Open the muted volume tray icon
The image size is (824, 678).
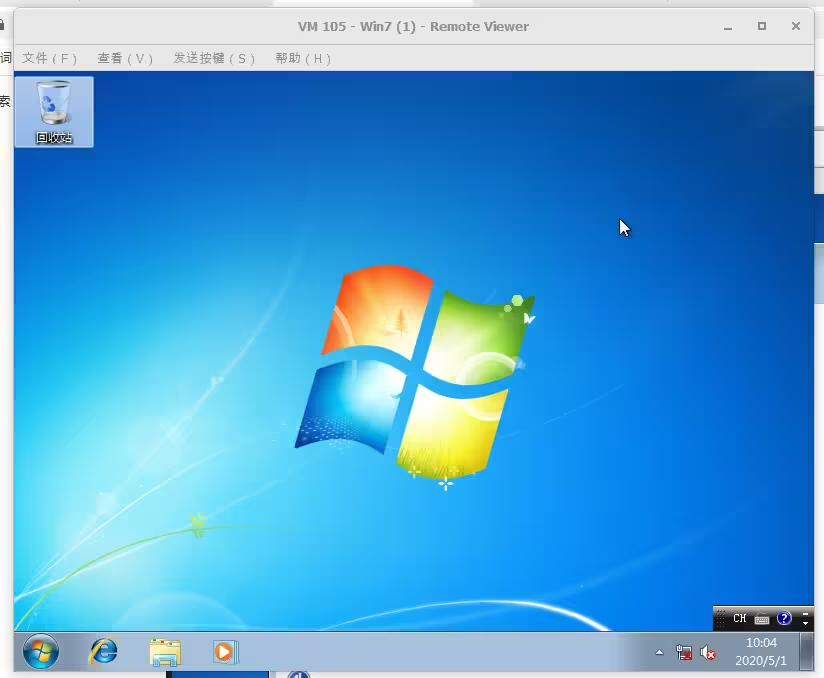(x=708, y=653)
